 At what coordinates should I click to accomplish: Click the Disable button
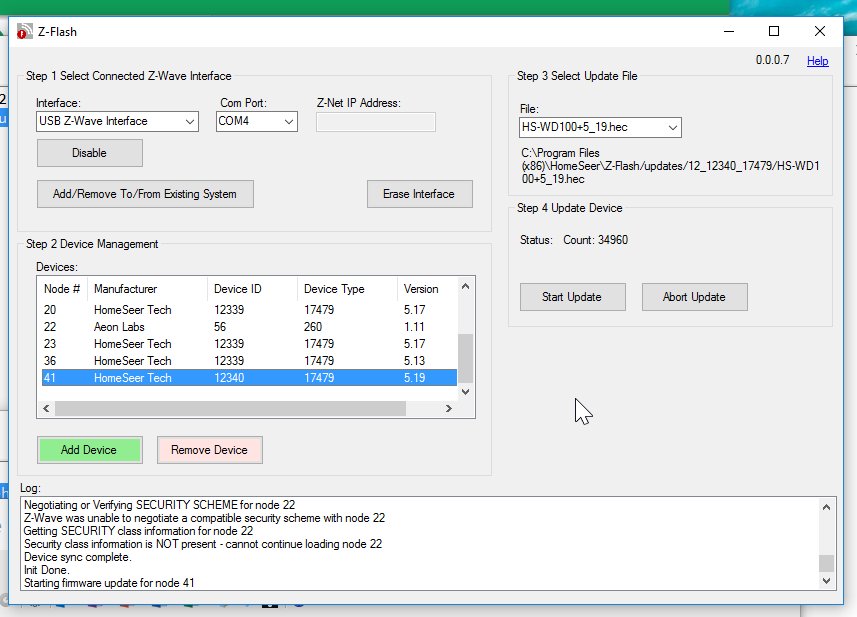click(90, 153)
